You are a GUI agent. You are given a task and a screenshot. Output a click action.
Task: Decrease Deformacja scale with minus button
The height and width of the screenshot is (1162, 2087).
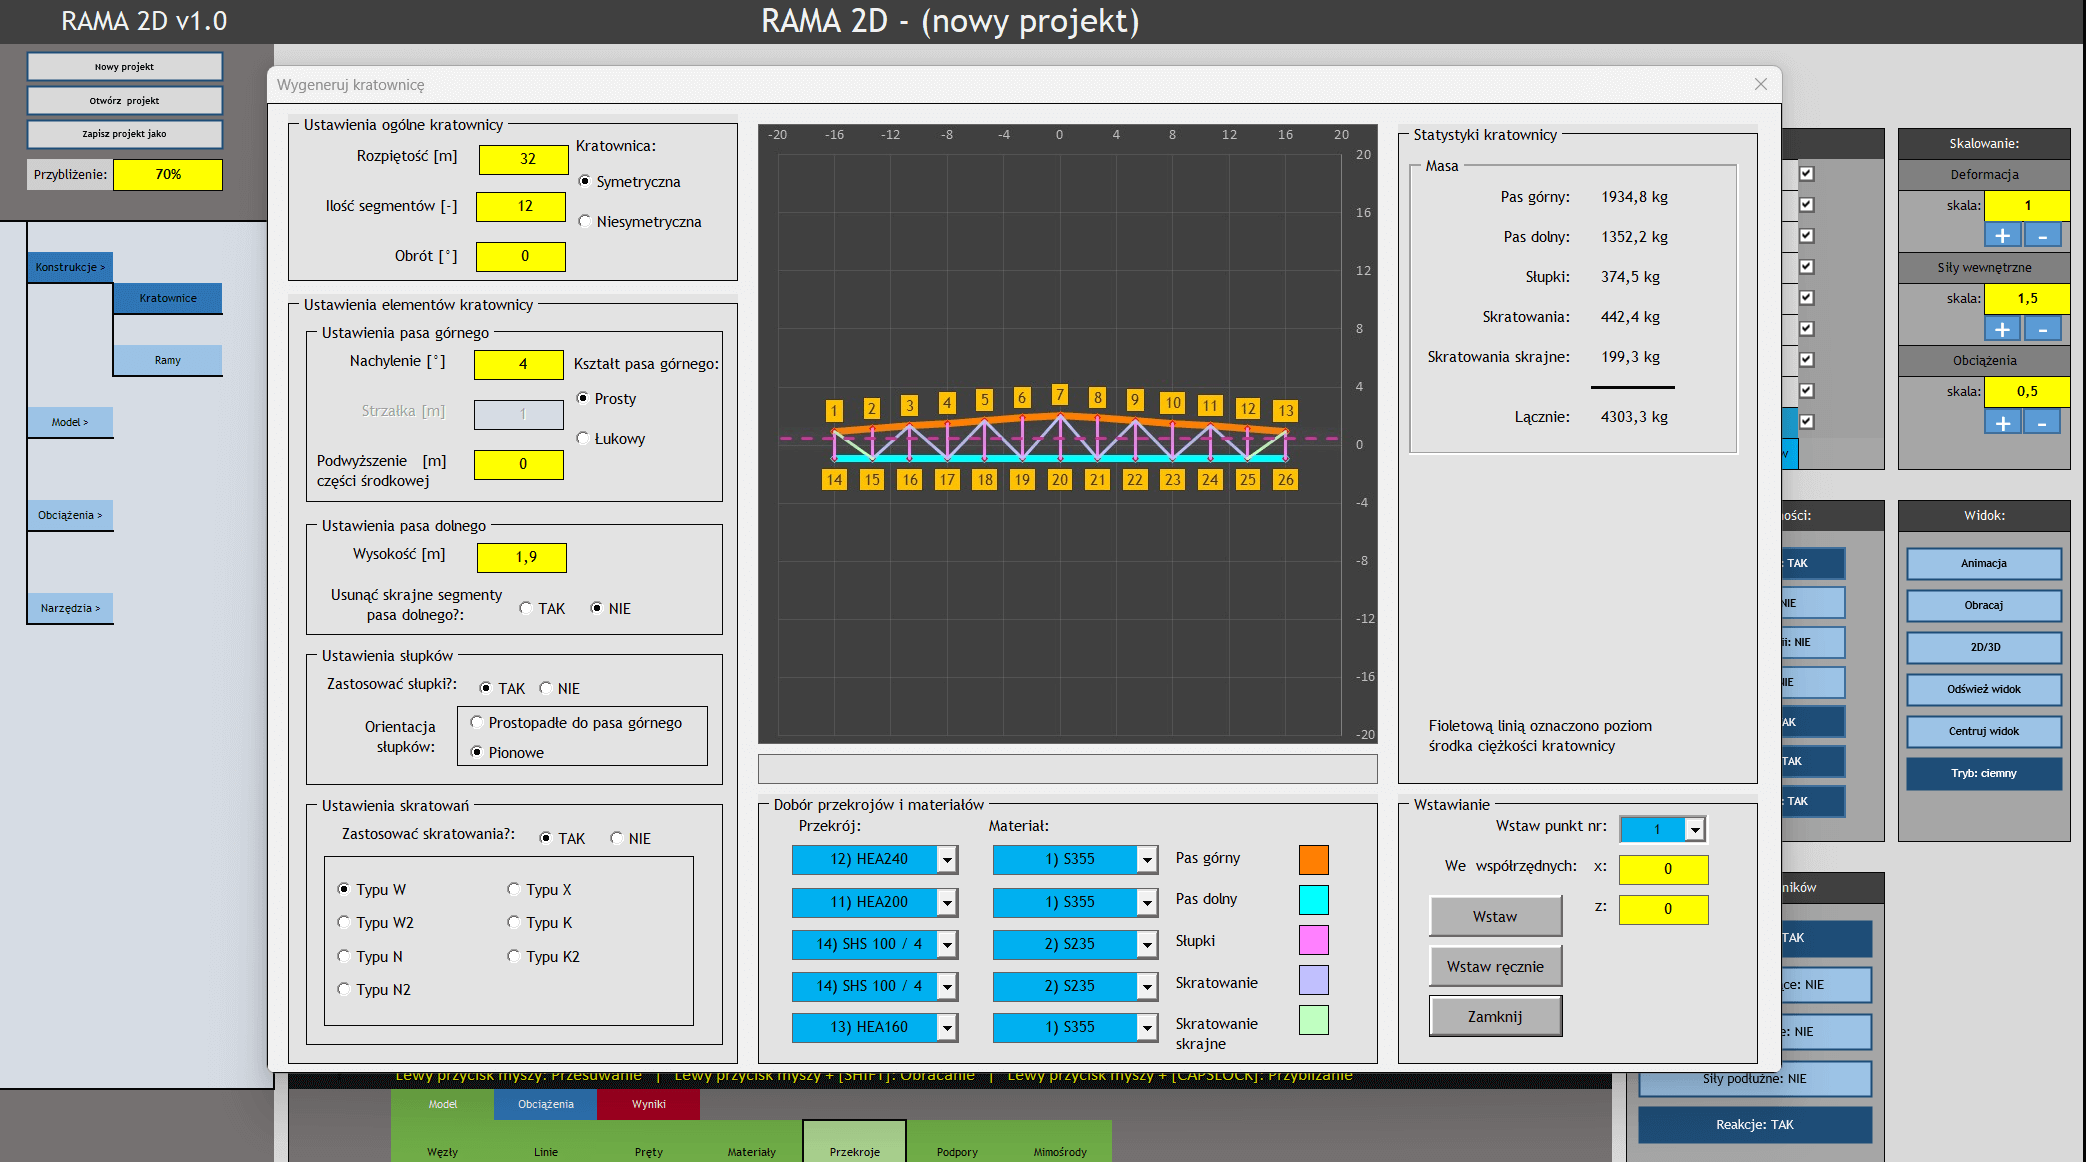click(2042, 236)
